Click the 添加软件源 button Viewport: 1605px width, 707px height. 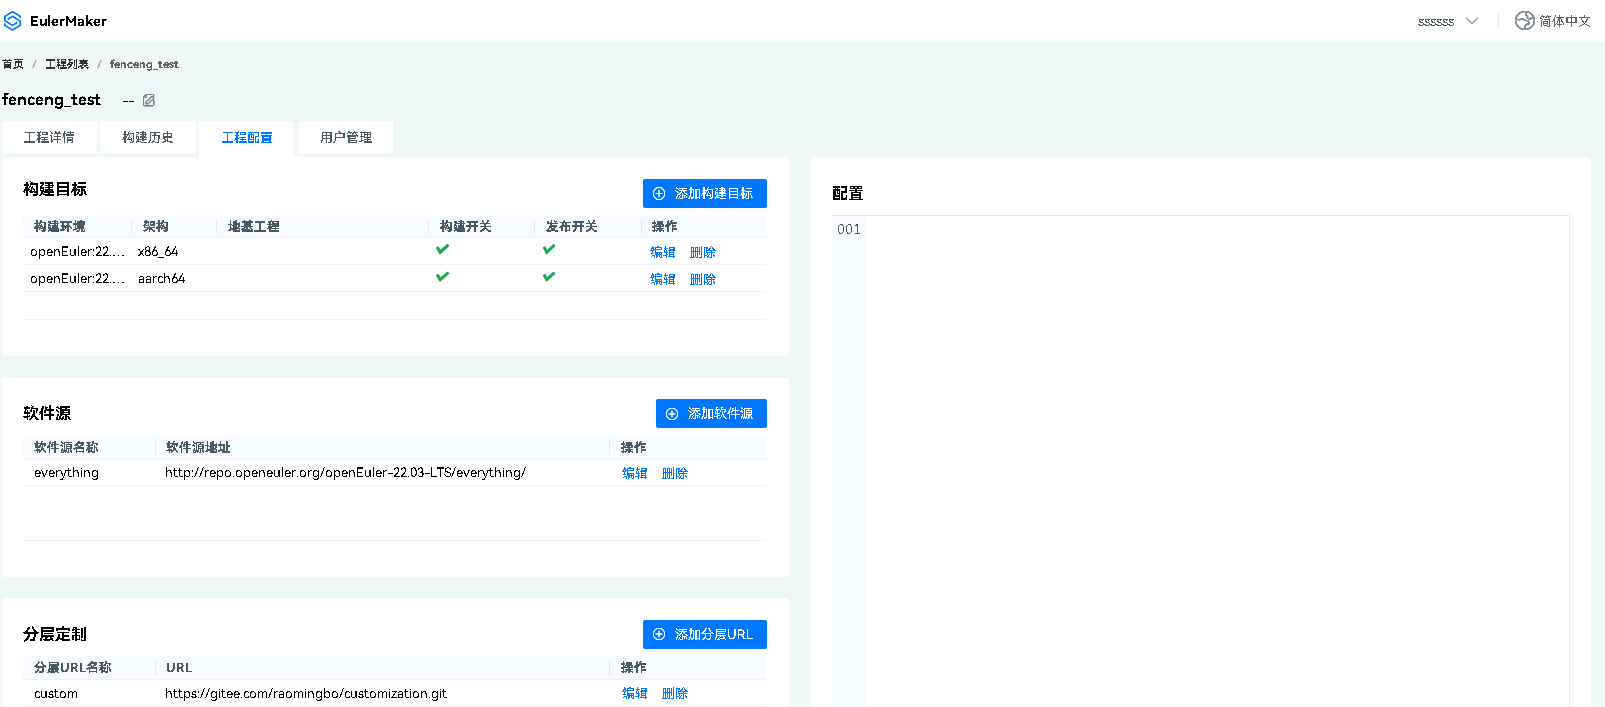point(711,414)
